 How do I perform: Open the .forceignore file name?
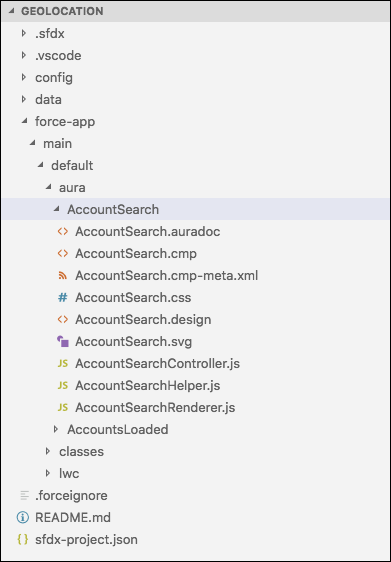[x=71, y=496]
